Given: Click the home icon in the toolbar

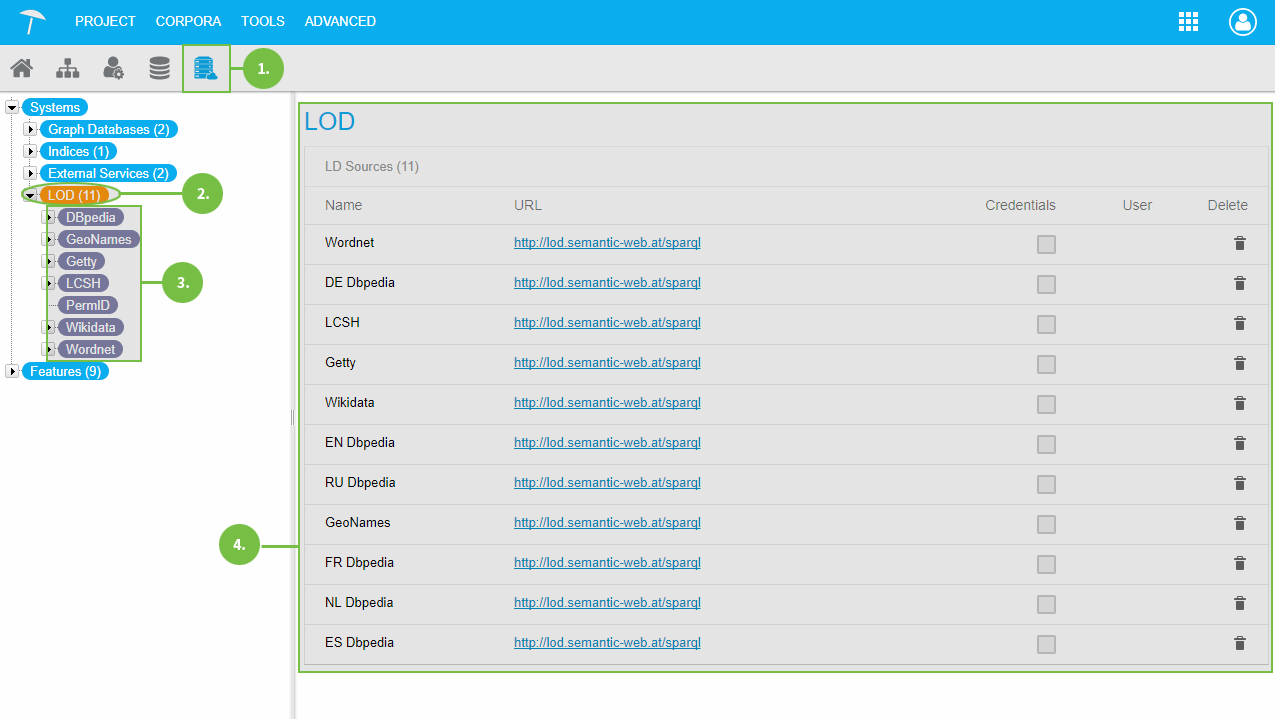Looking at the screenshot, I should (x=21, y=68).
